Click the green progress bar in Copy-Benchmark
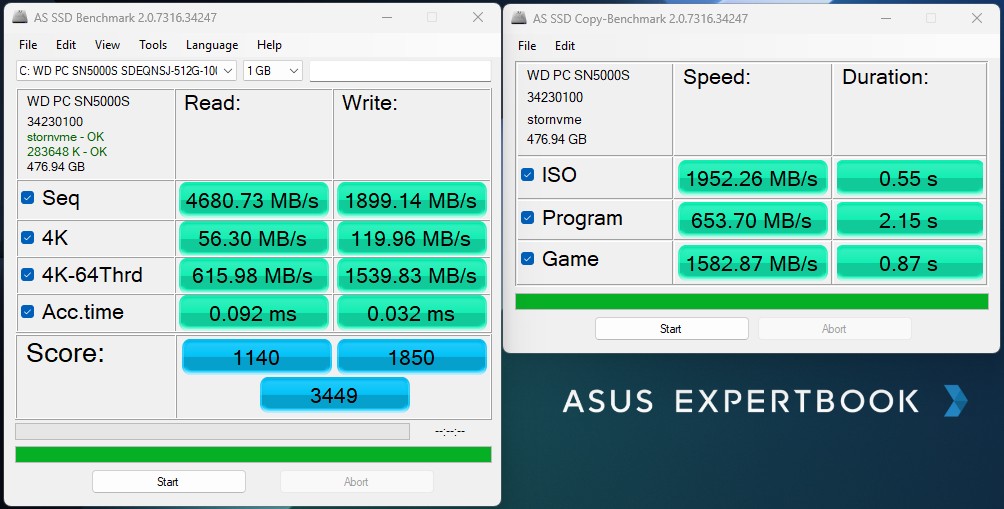Viewport: 1004px width, 509px height. (x=751, y=302)
